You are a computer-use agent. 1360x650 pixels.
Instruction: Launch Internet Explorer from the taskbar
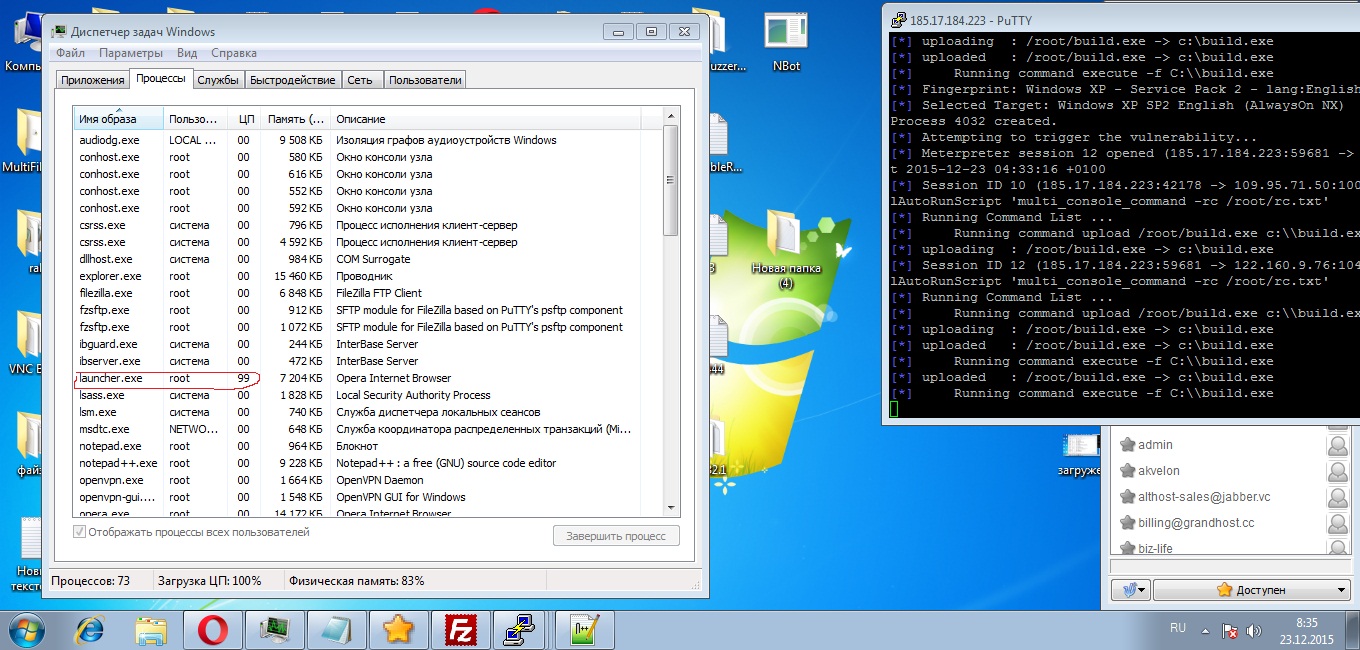point(90,630)
